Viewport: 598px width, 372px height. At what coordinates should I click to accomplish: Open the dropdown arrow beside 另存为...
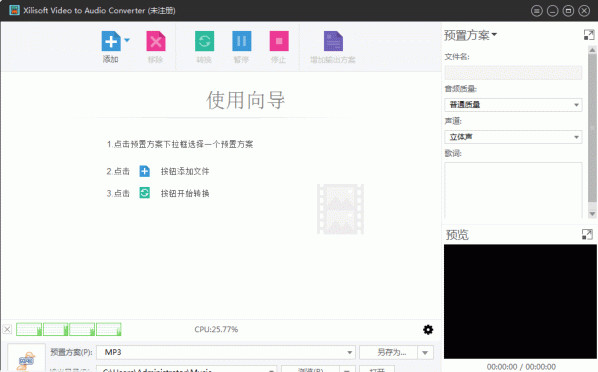tap(425, 353)
